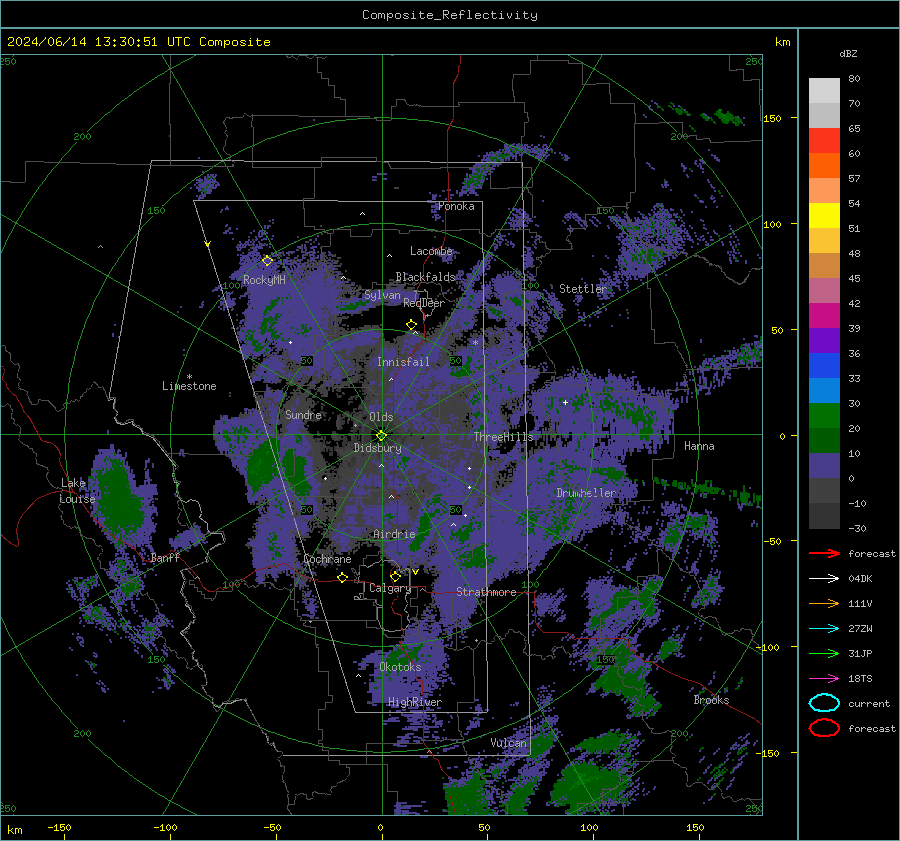Select the 65 dBZ red color swatch
Viewport: 900px width, 841px height.
coord(824,140)
